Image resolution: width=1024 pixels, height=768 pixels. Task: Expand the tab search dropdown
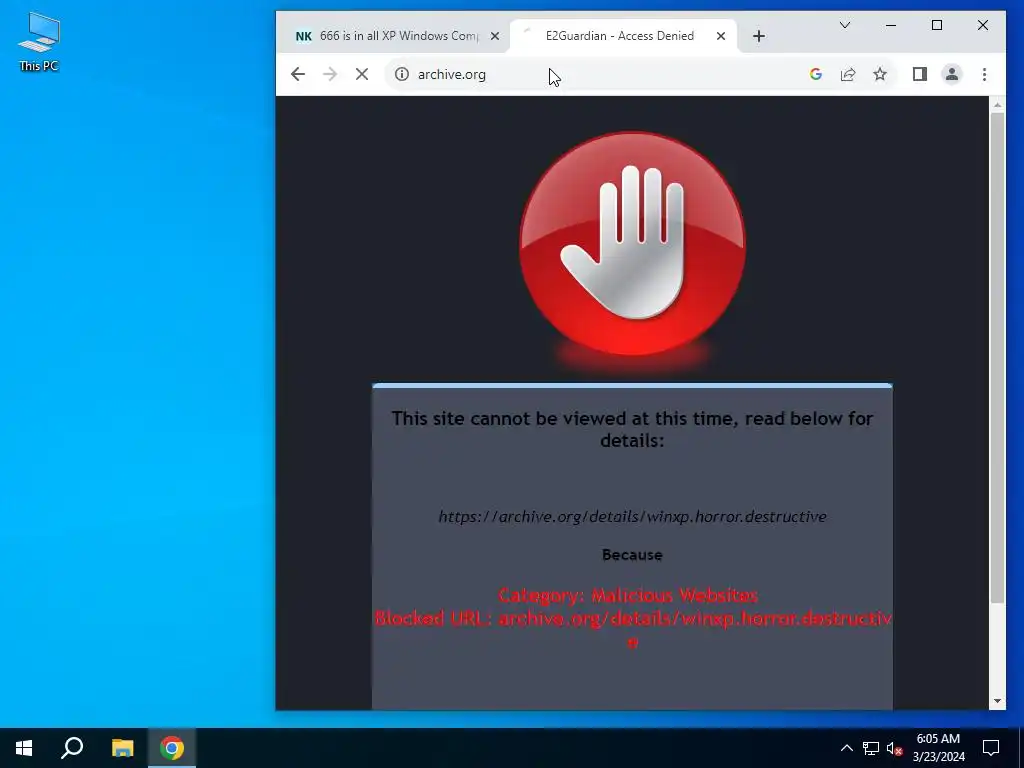845,25
